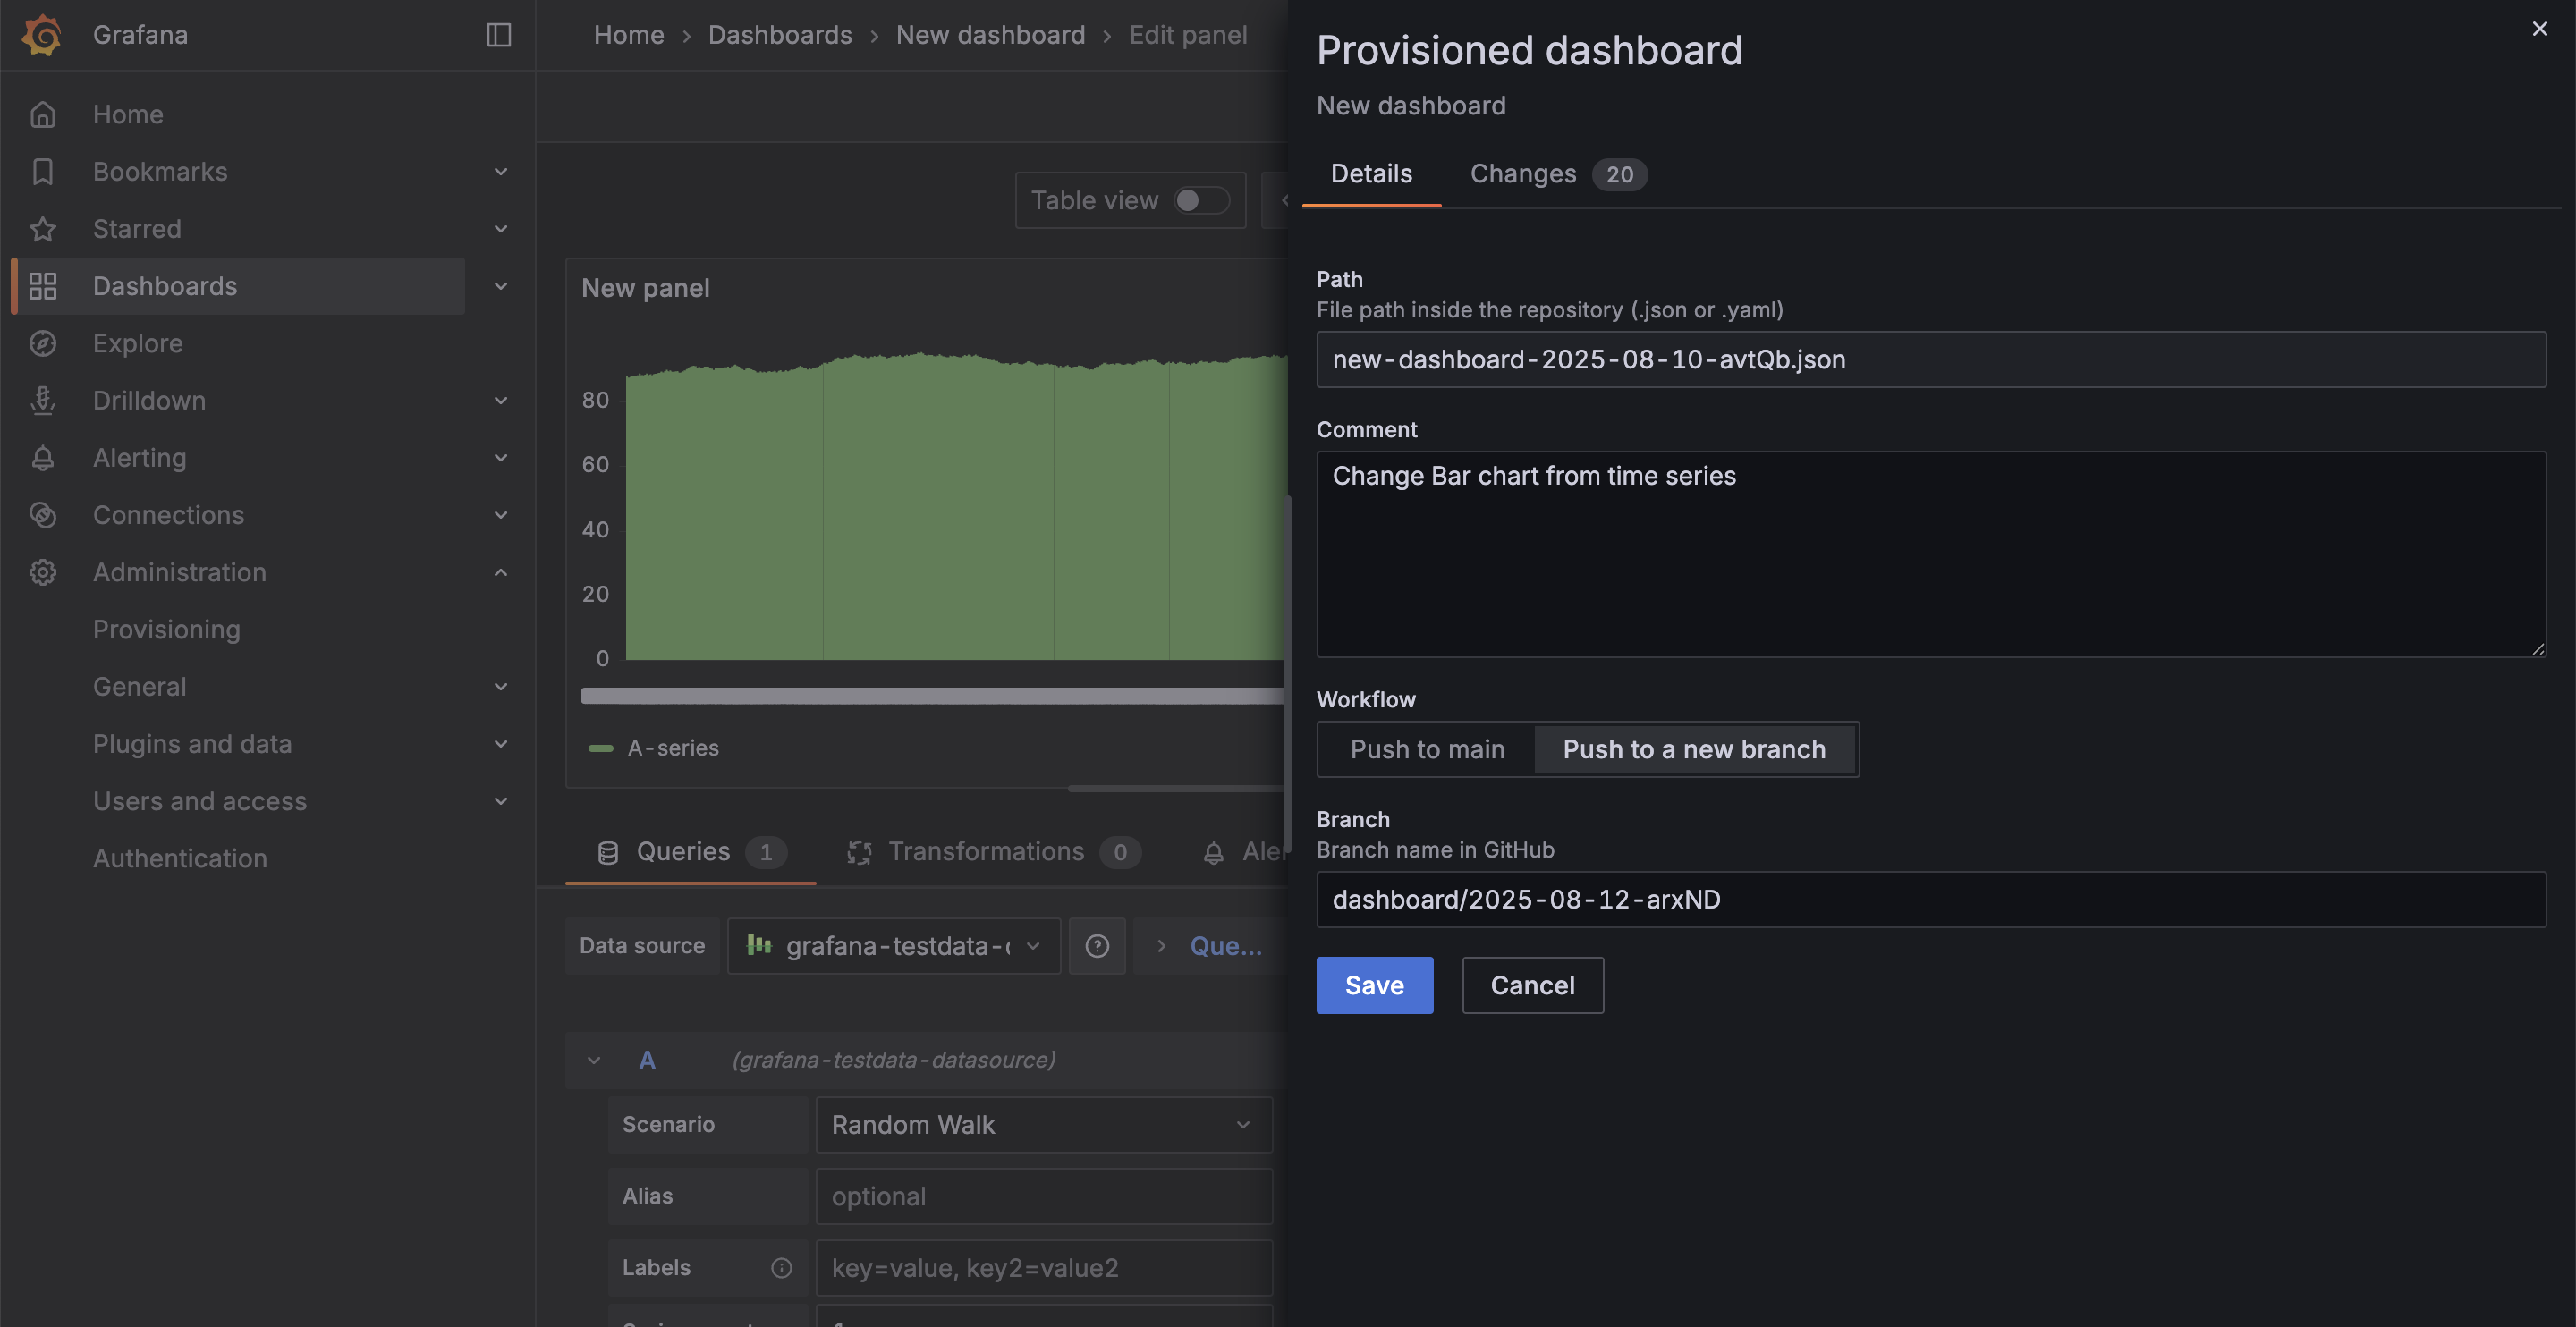Click the Path input field

(x=1931, y=359)
